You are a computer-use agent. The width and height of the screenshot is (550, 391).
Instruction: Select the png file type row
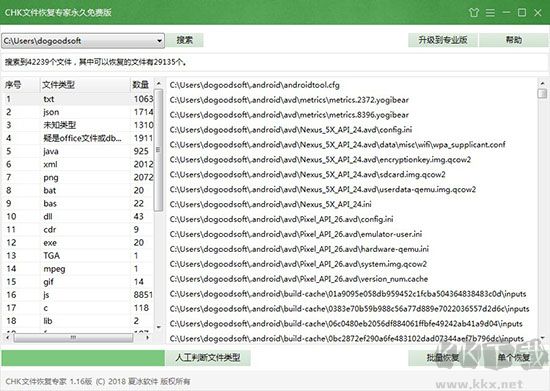pyautogui.click(x=78, y=177)
